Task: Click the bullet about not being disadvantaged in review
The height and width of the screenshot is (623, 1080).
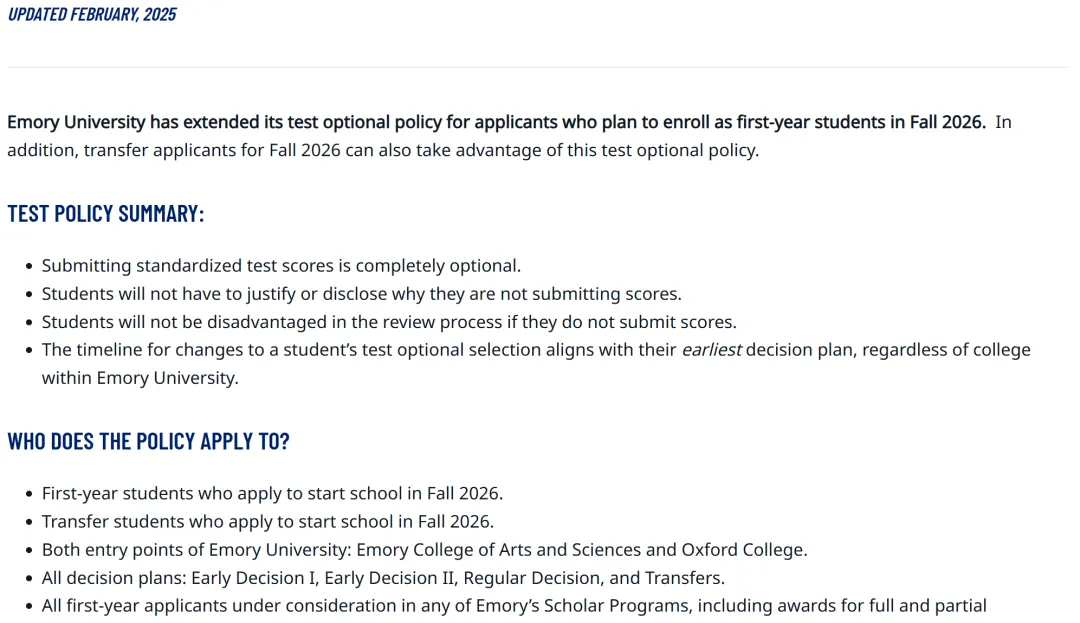Action: pos(388,322)
